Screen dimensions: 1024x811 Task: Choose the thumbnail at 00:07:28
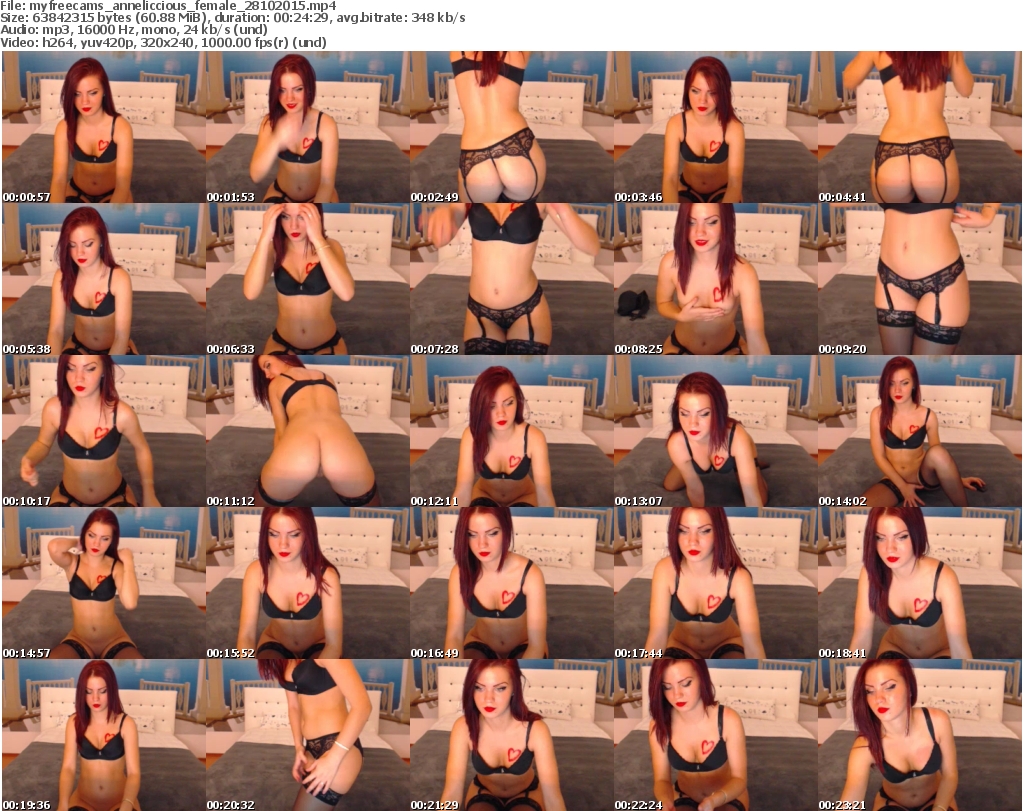point(511,279)
